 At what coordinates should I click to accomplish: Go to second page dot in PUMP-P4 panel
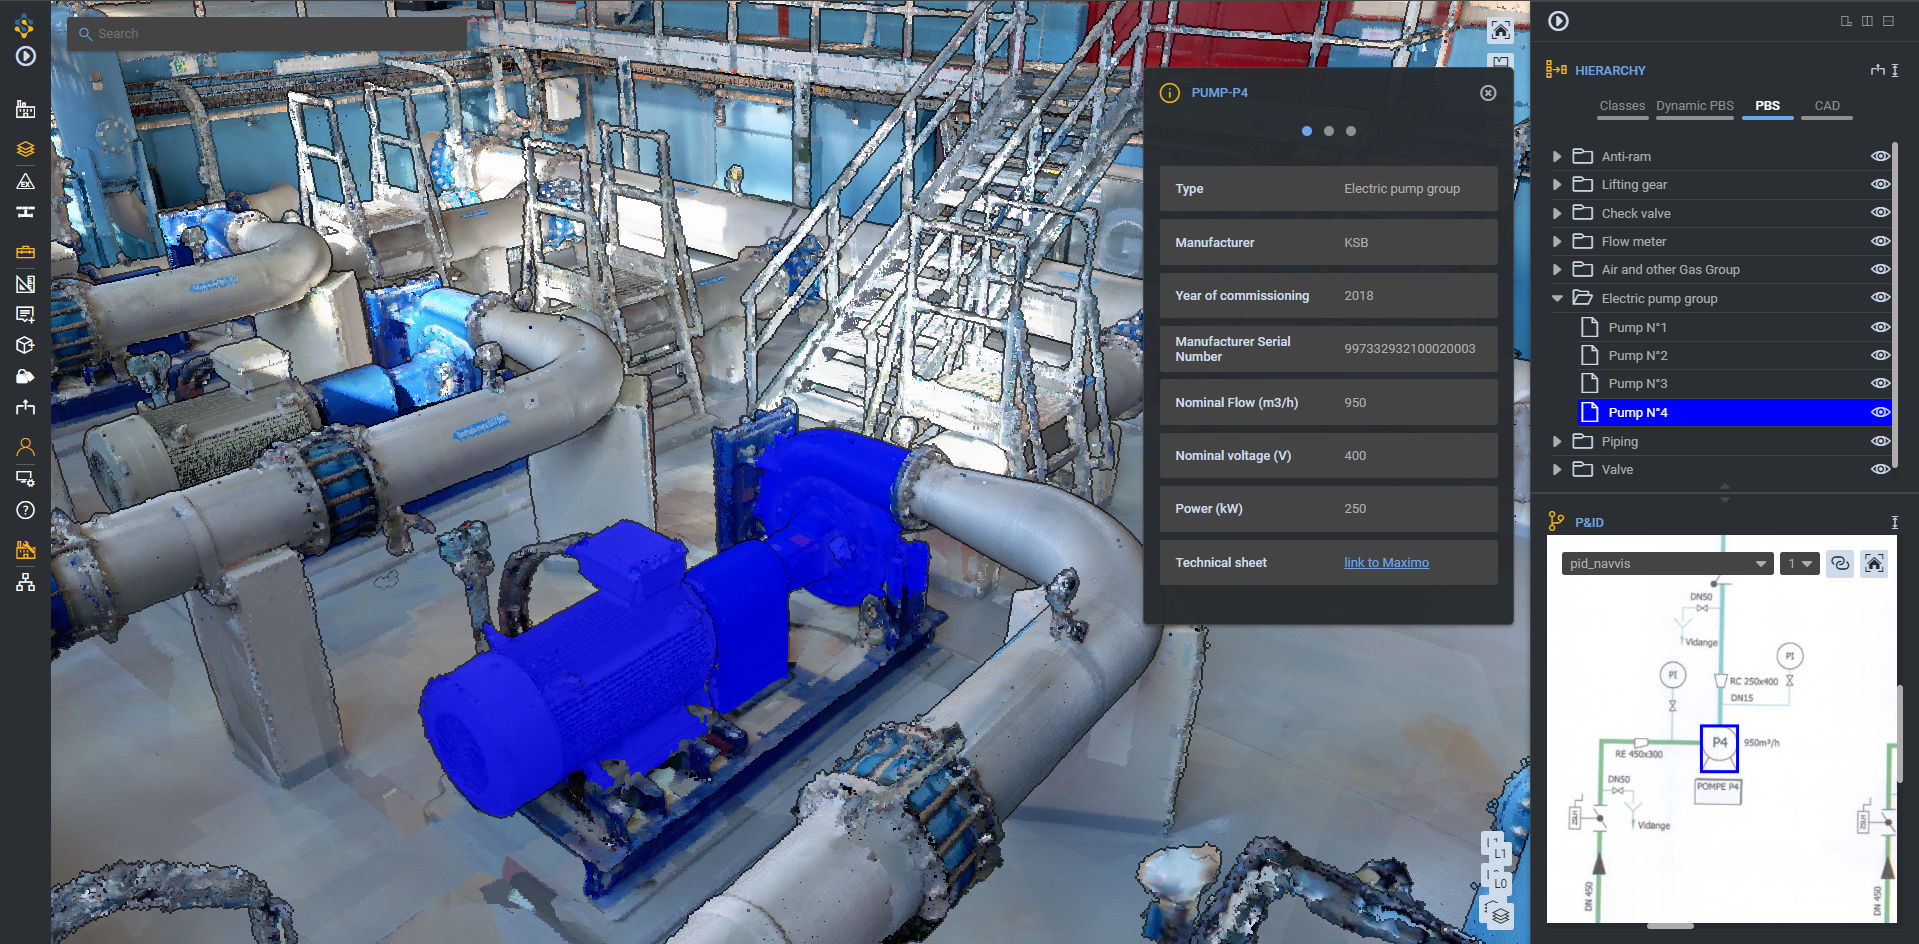1328,131
